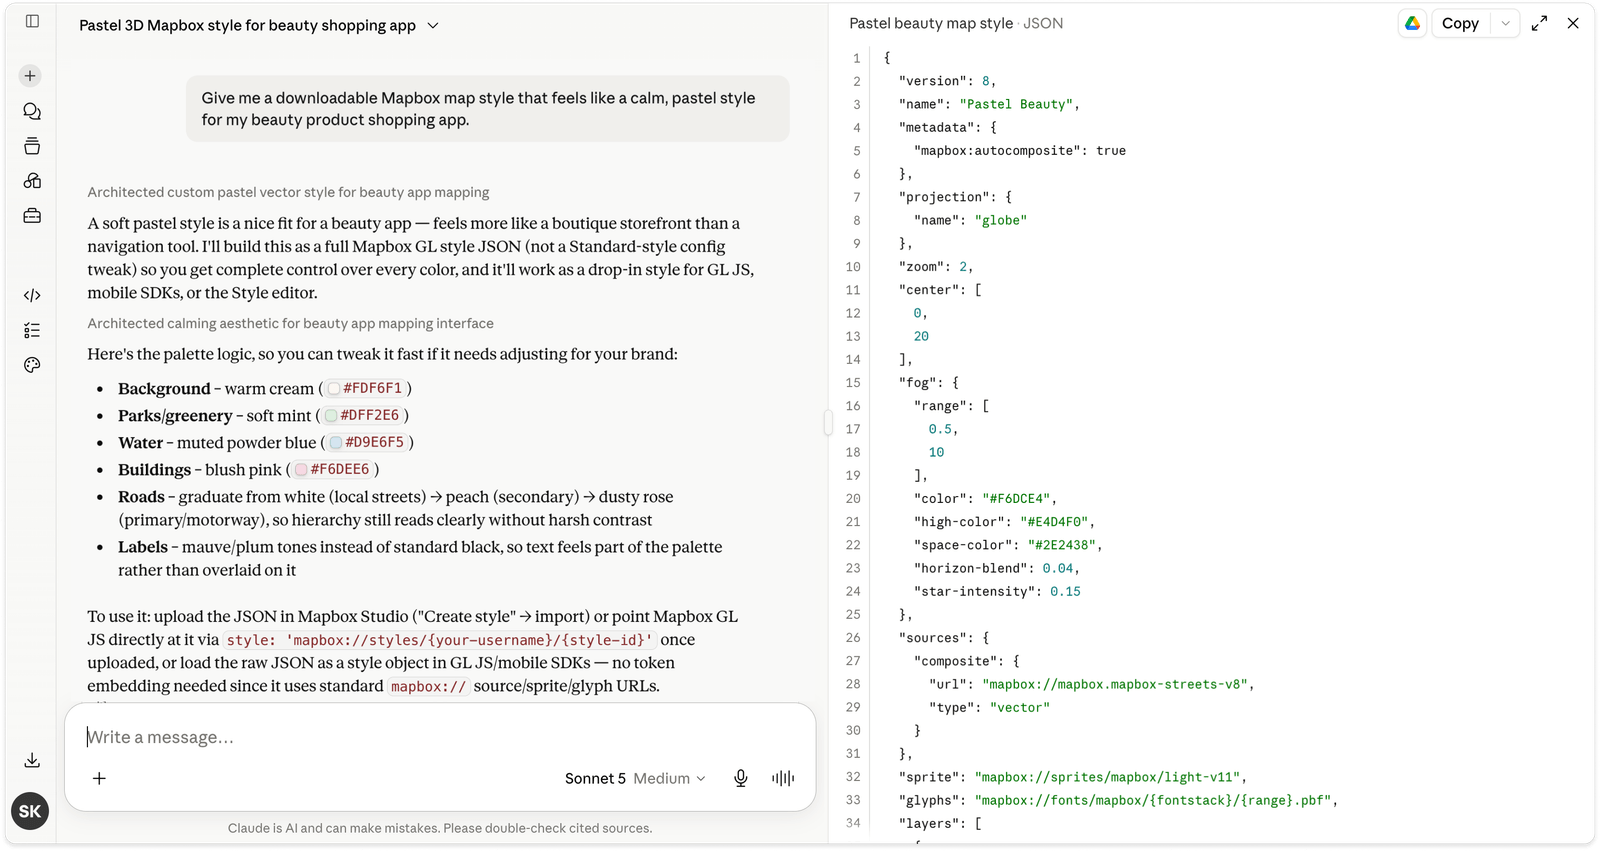
Task: Copy the JSON artifact code
Action: tap(1460, 23)
